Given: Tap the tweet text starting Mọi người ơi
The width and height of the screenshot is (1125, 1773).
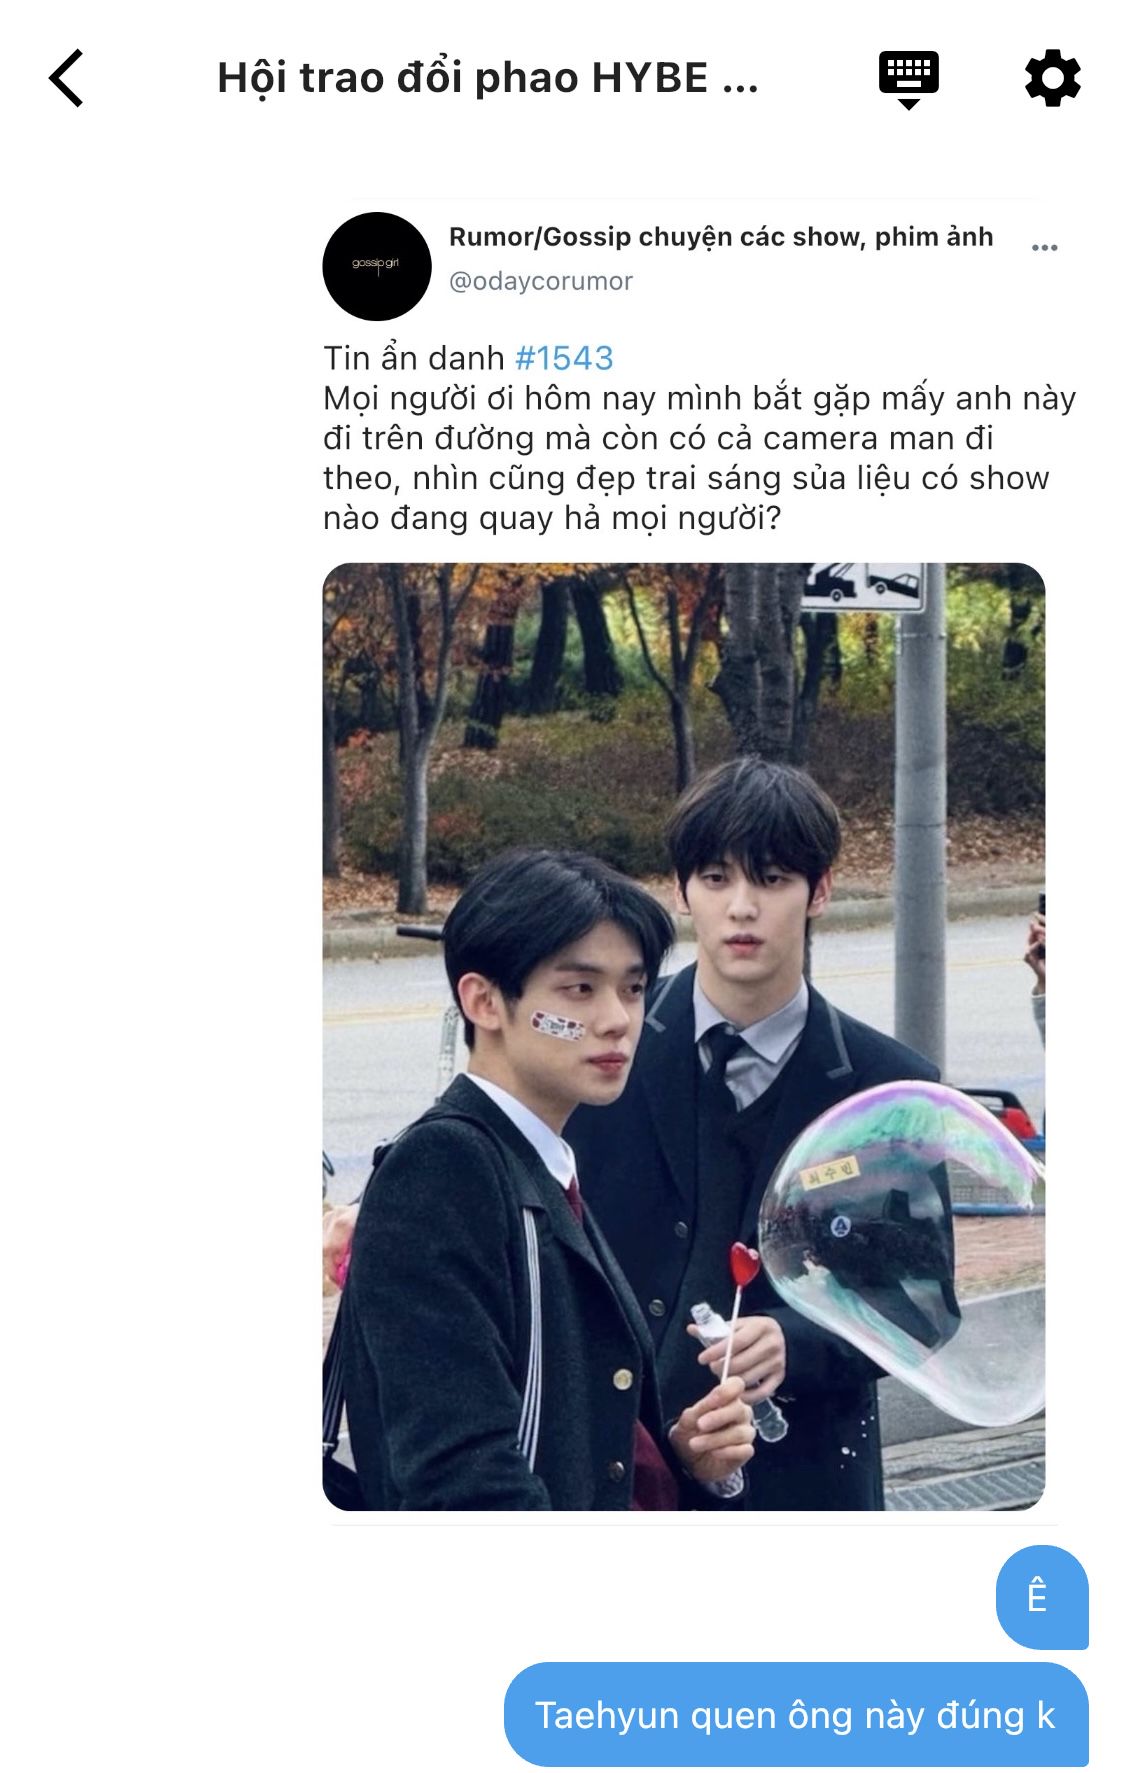Looking at the screenshot, I should (x=699, y=458).
